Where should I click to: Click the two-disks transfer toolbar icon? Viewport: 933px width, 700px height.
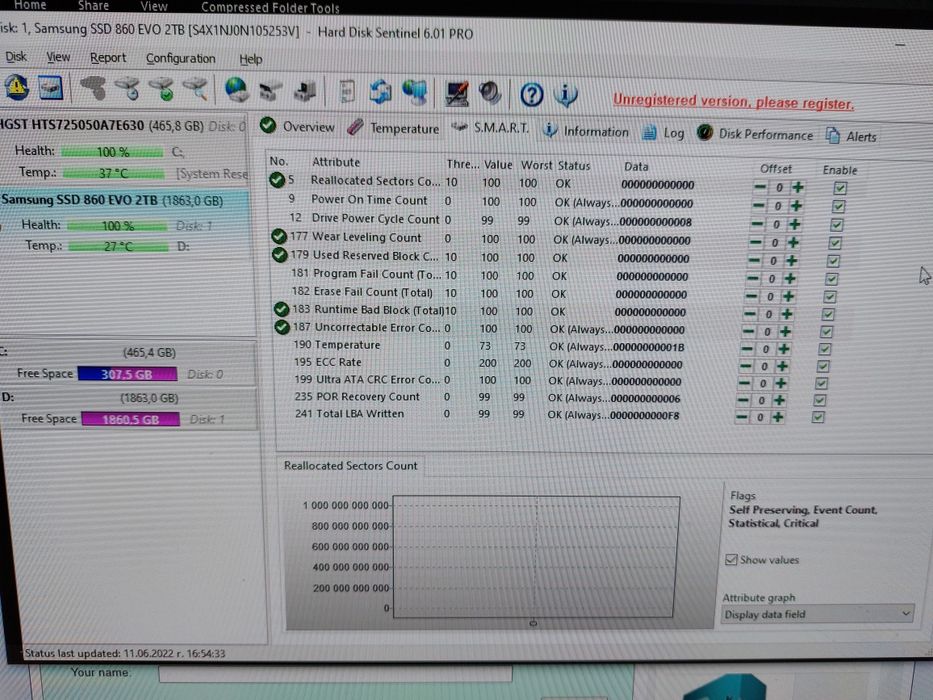pyautogui.click(x=271, y=91)
